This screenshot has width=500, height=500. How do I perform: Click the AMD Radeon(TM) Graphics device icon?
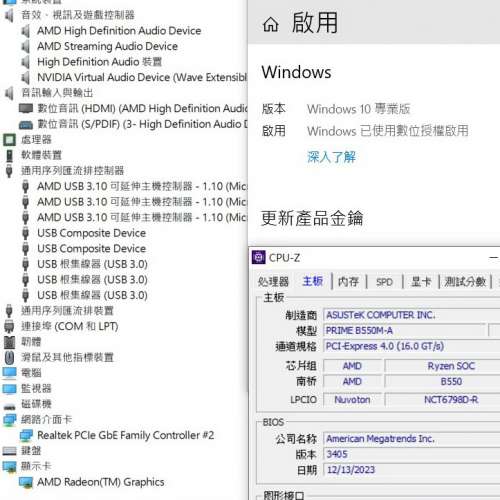point(26,482)
